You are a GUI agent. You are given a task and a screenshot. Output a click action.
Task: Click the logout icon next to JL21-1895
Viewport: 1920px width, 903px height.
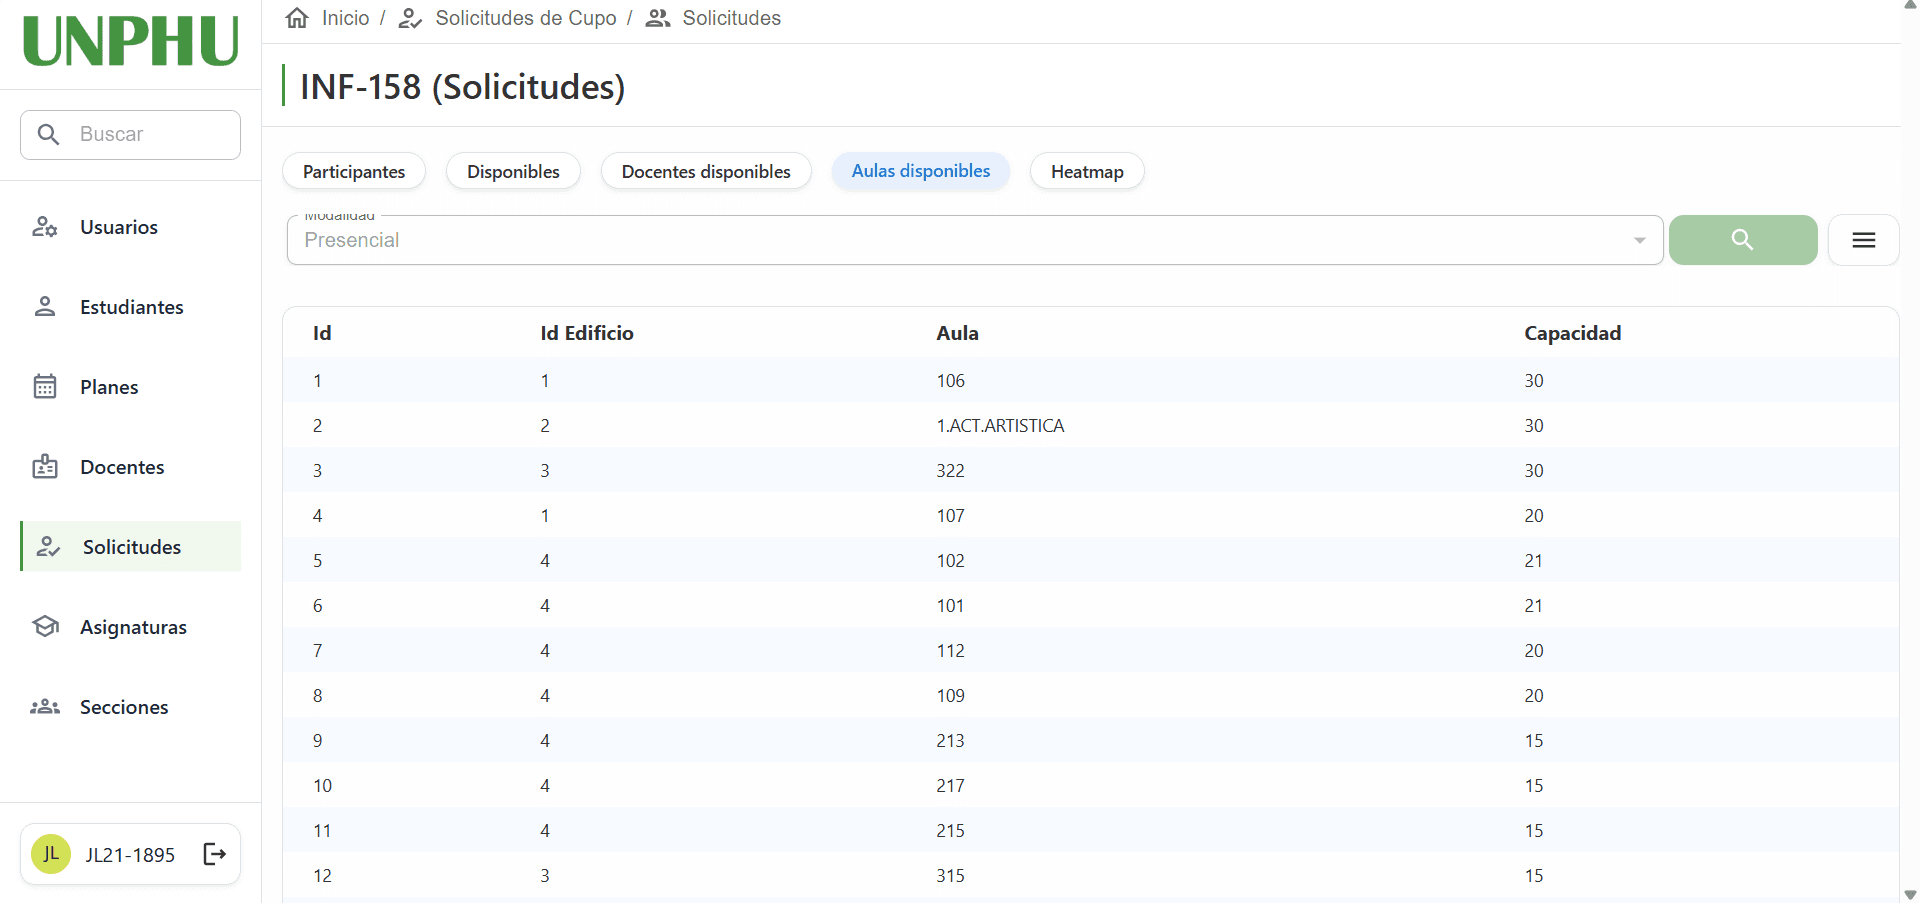pyautogui.click(x=215, y=854)
